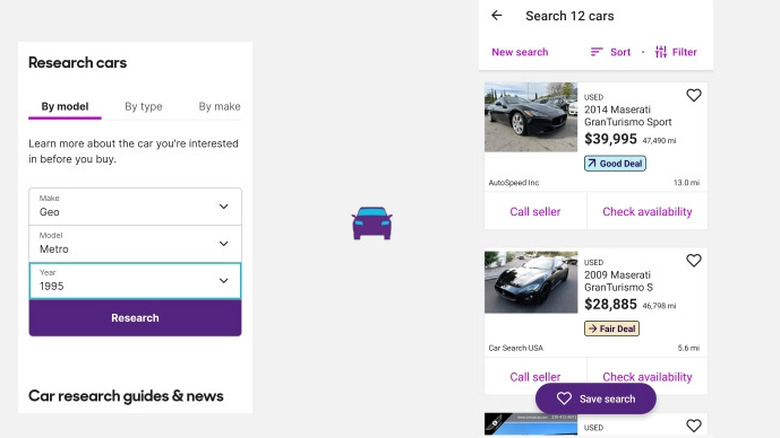
Task: Favorite the 2014 Maserati GranTurismo Sport
Action: coord(694,96)
